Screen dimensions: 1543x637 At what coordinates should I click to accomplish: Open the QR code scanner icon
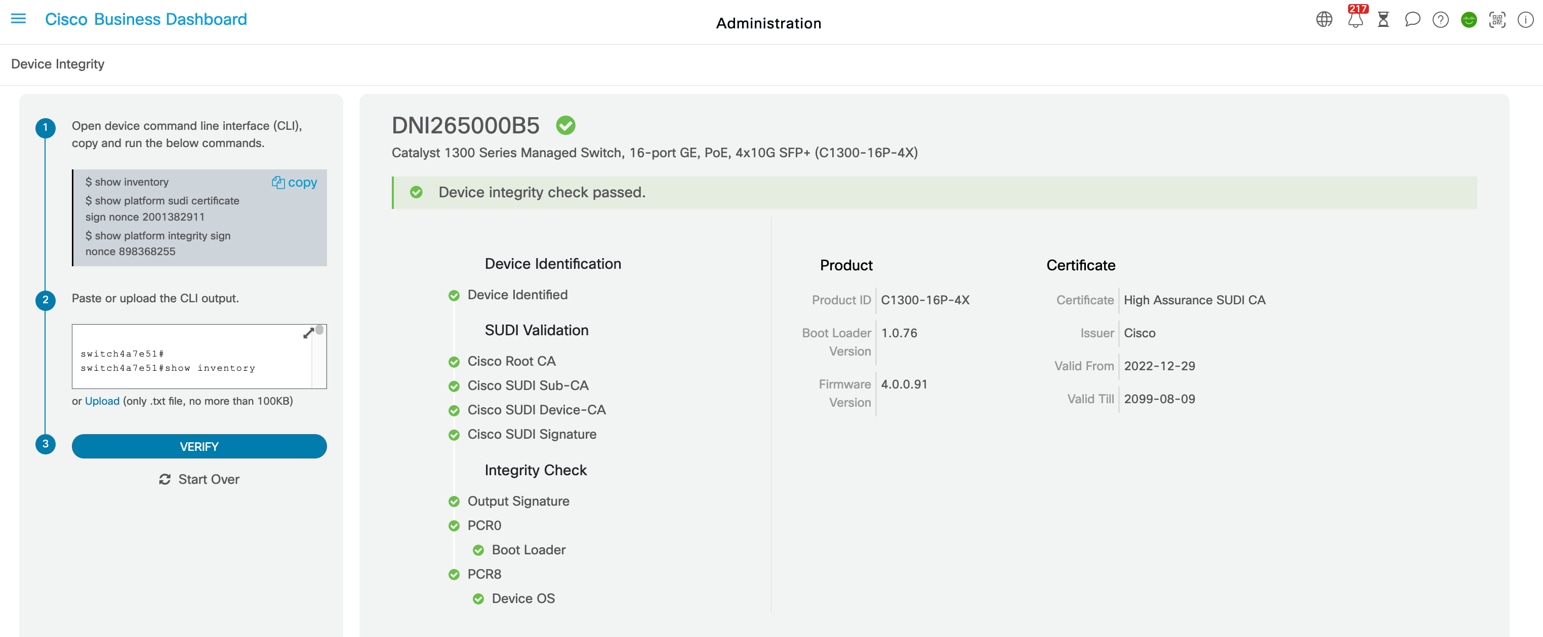tap(1497, 19)
